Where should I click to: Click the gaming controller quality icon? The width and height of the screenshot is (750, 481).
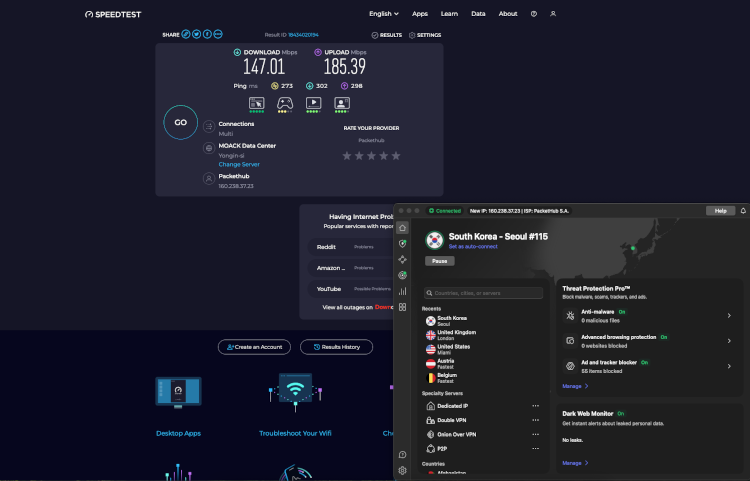[x=285, y=103]
